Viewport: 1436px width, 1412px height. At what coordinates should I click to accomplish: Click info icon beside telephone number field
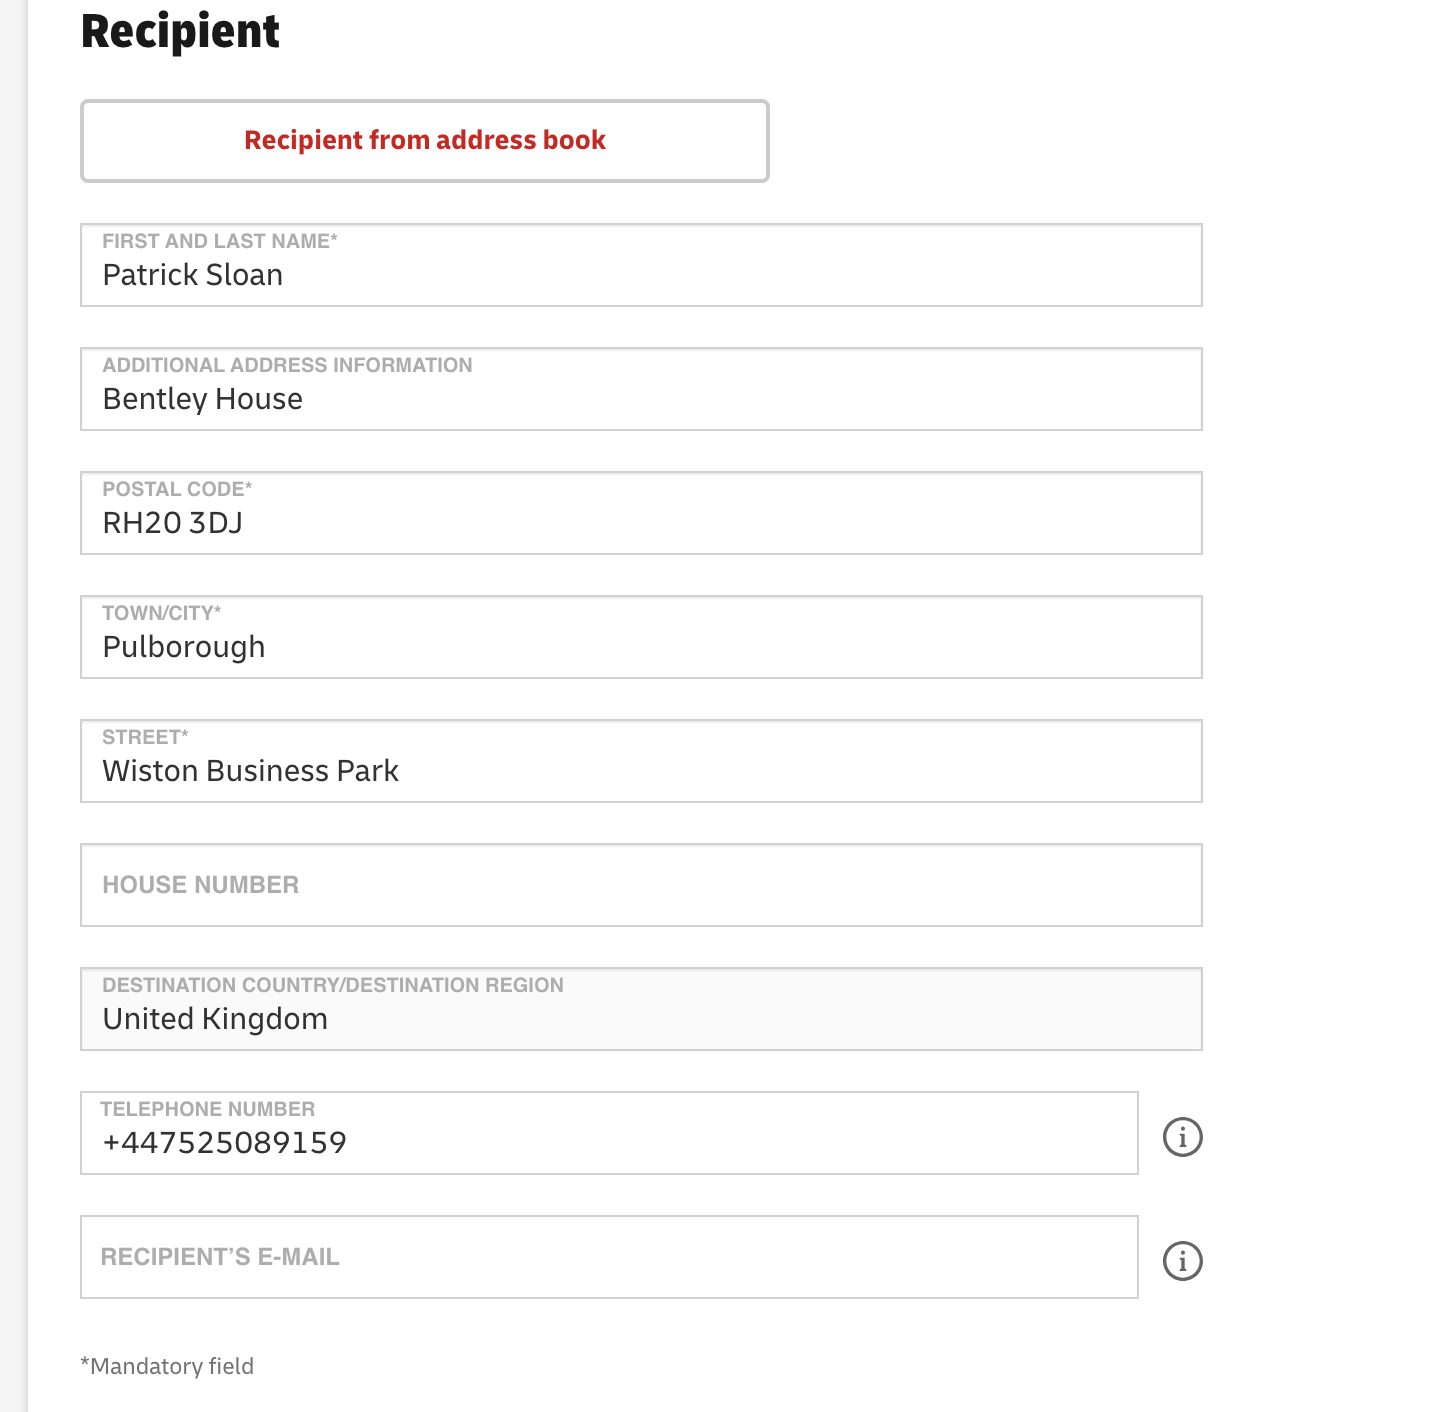1182,1137
